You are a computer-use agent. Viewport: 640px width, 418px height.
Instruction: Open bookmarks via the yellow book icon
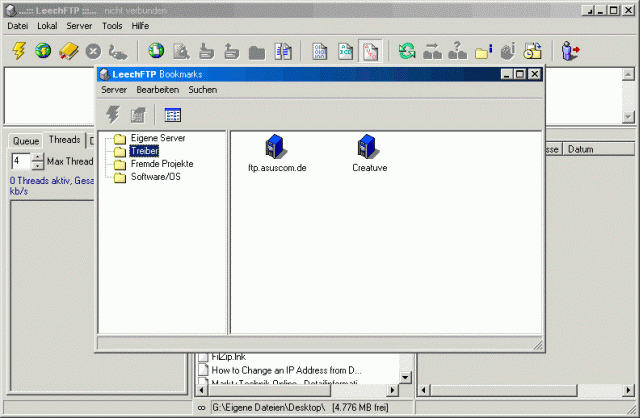pyautogui.click(x=68, y=51)
